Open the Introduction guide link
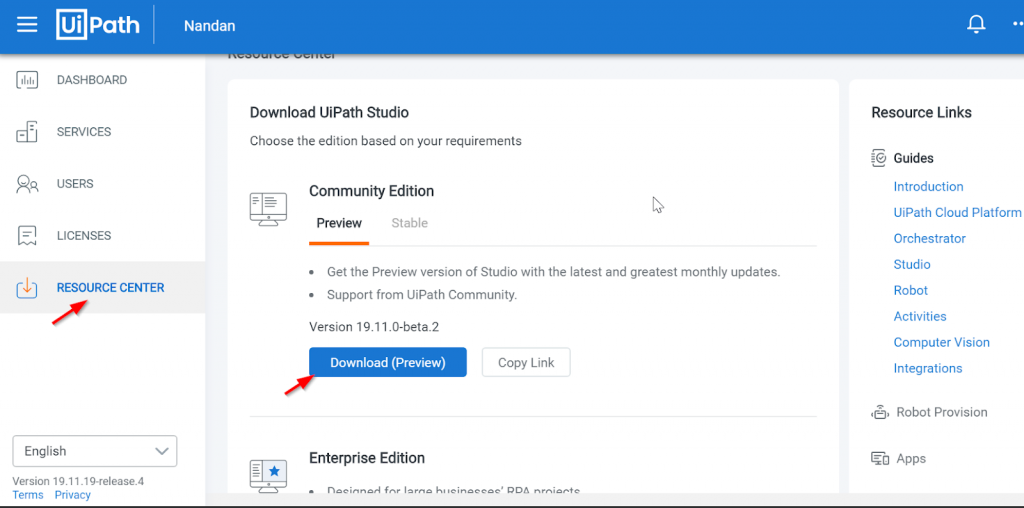 pyautogui.click(x=929, y=187)
